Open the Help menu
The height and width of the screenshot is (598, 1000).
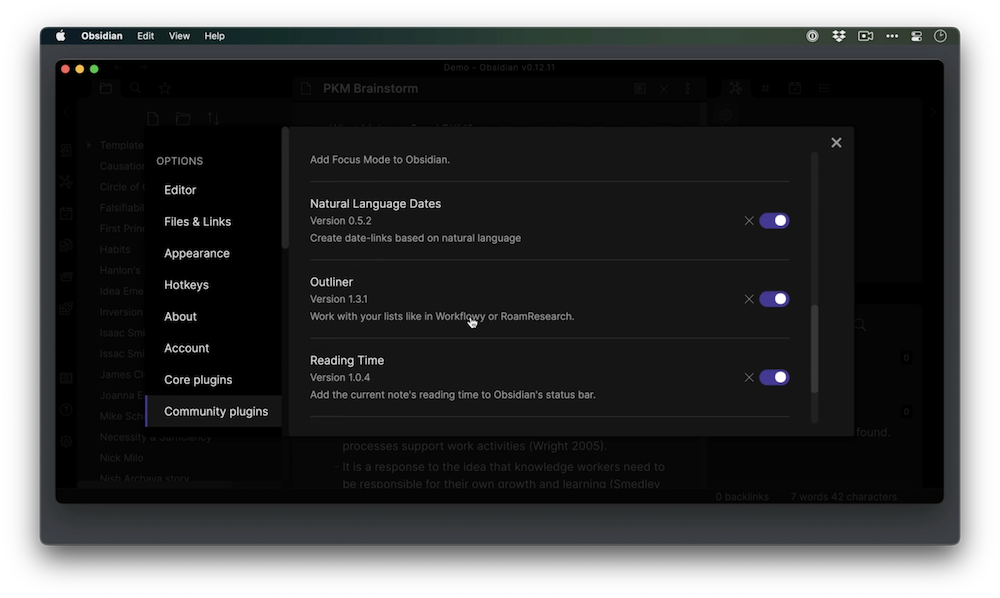click(214, 36)
